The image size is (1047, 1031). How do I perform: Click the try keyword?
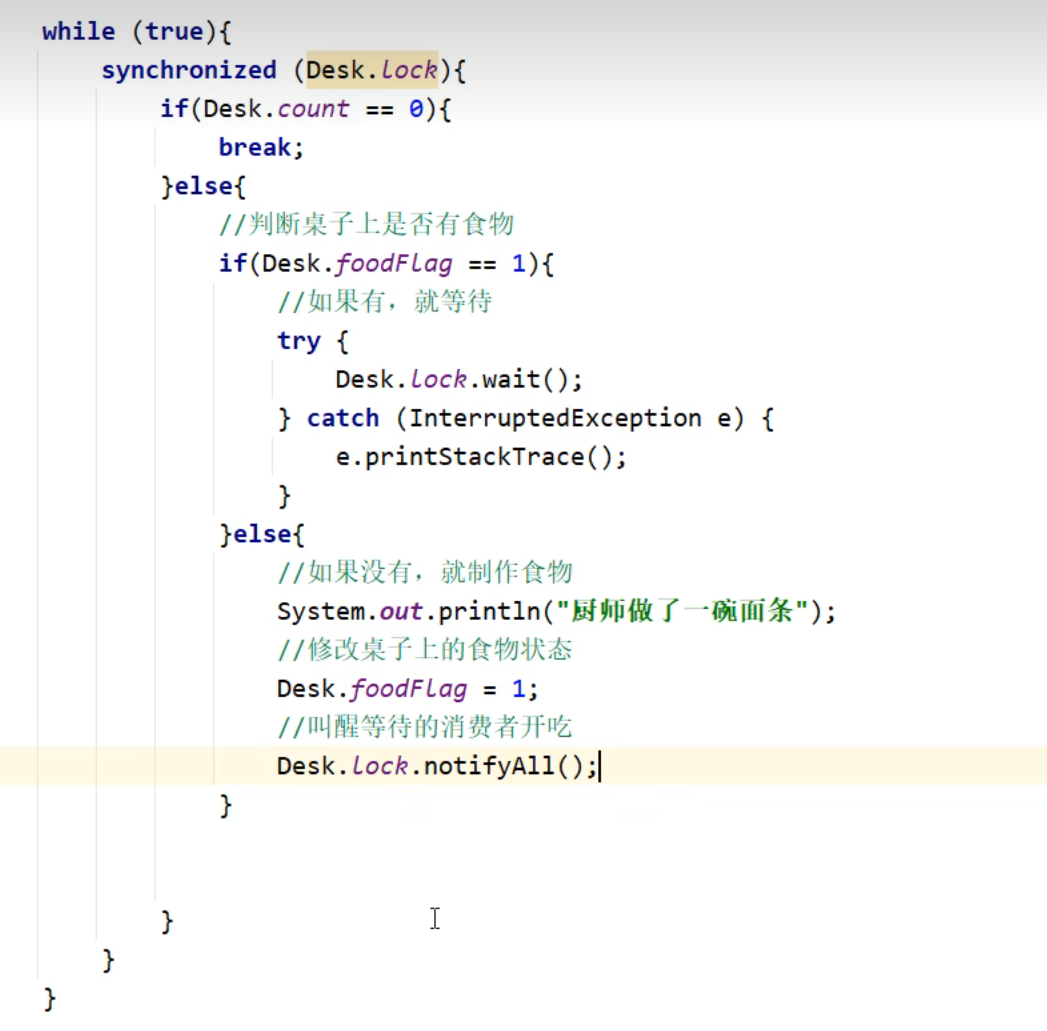298,341
